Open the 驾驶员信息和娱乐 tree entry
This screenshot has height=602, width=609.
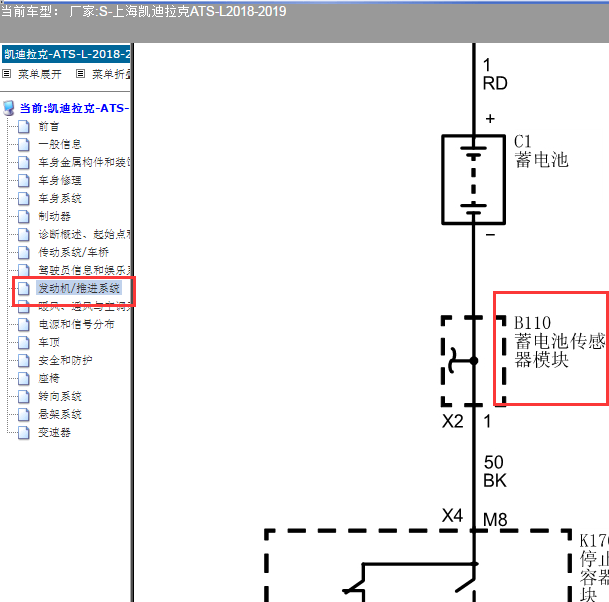(x=84, y=270)
